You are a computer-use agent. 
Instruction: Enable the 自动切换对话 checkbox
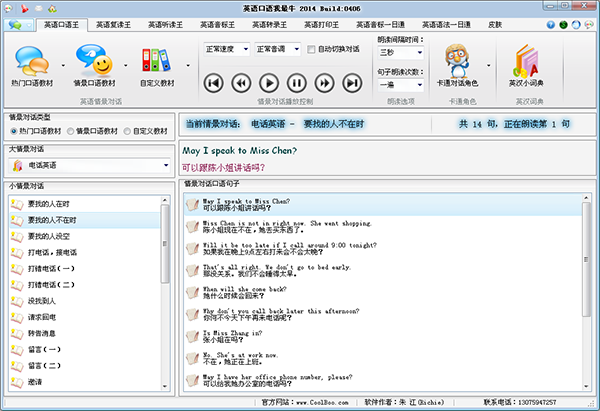311,48
